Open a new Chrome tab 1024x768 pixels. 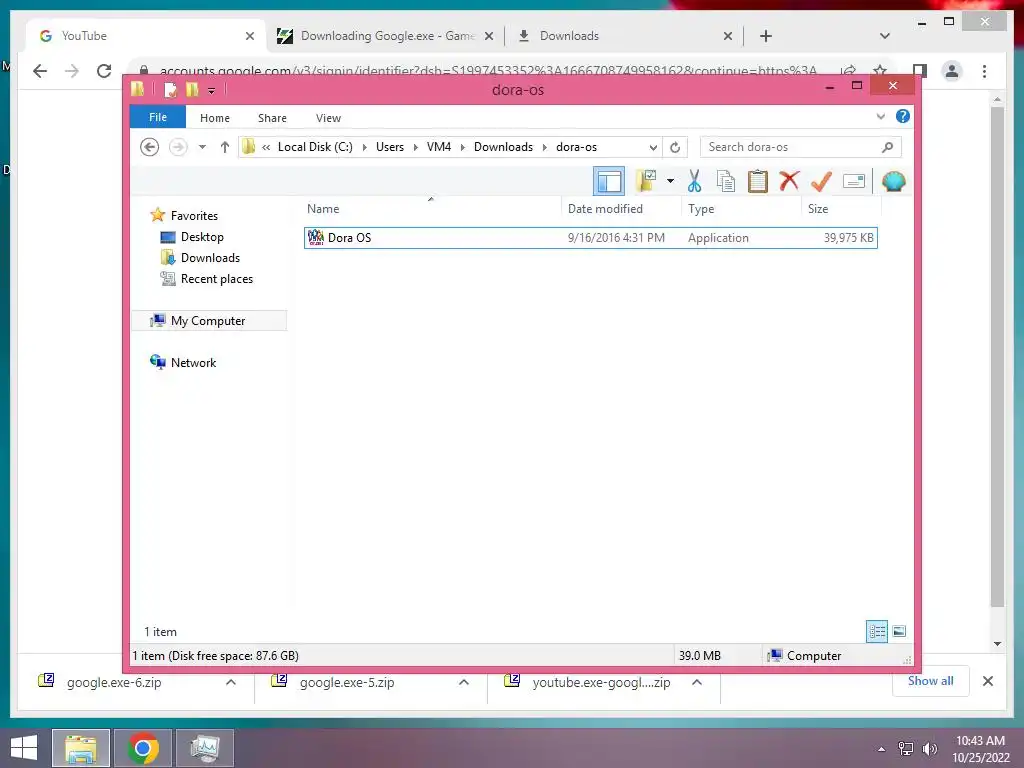766,36
